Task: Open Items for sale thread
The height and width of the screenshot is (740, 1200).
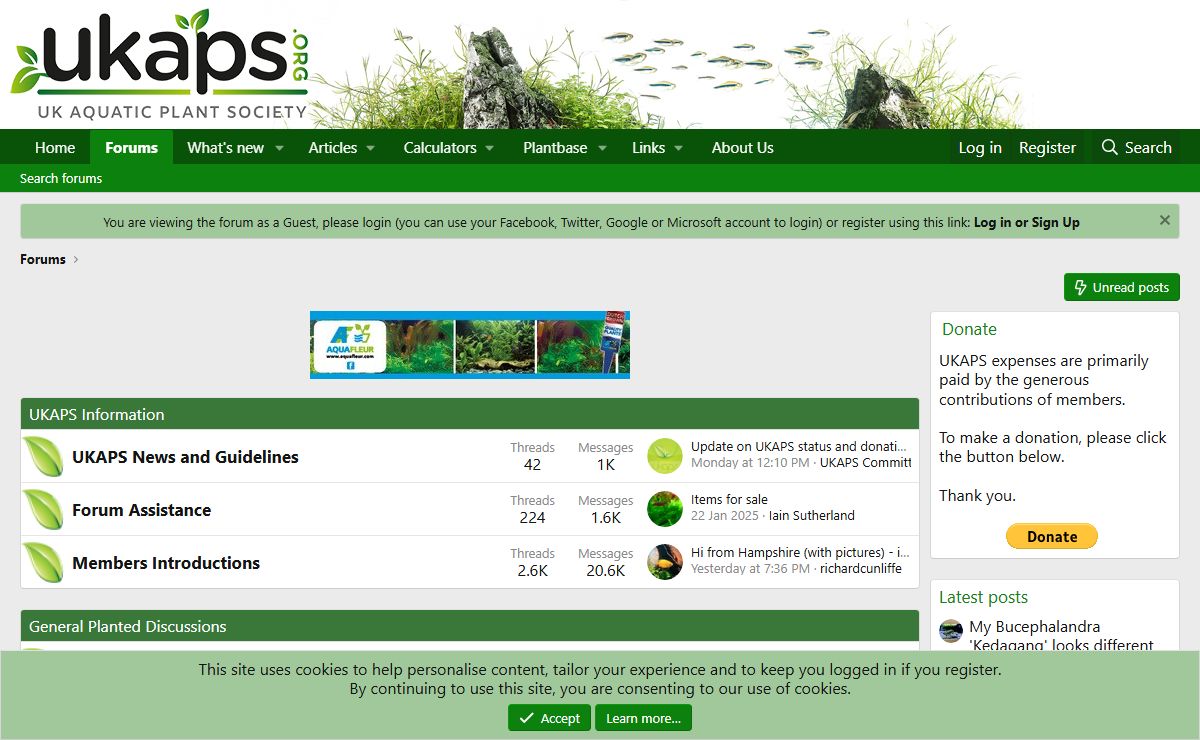Action: pyautogui.click(x=729, y=500)
